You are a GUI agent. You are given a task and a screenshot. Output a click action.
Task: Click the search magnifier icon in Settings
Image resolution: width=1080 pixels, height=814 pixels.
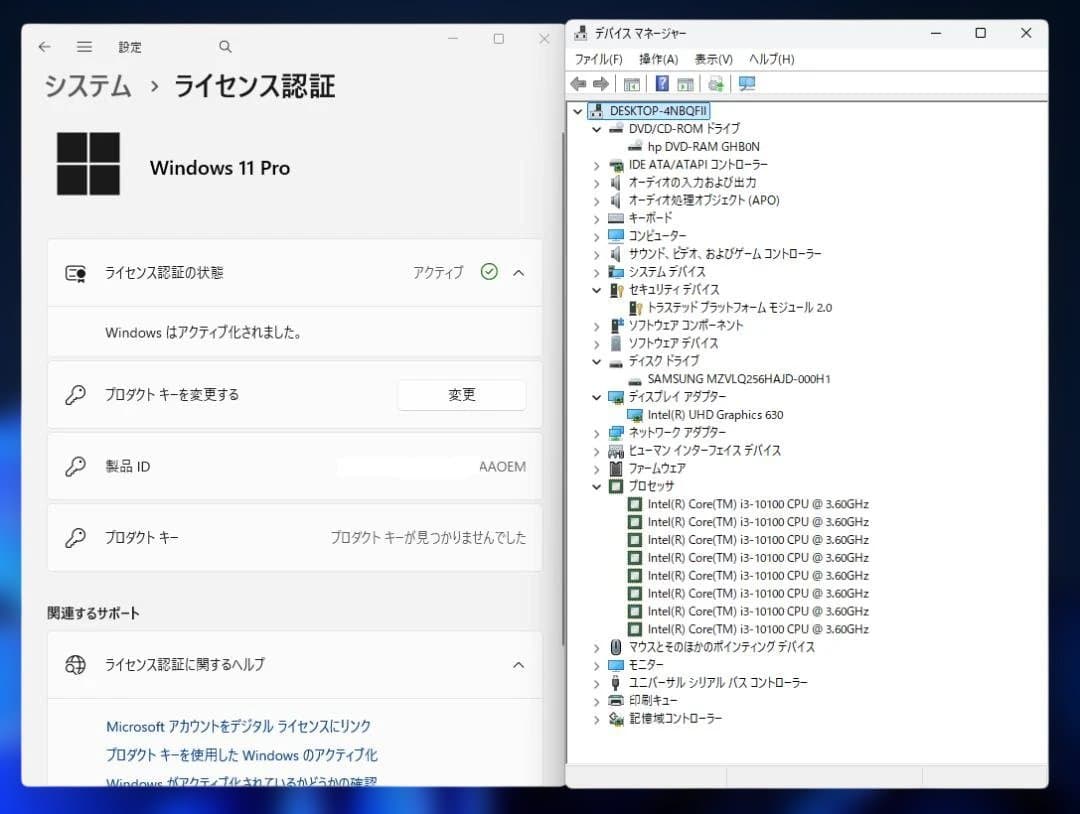(x=225, y=46)
